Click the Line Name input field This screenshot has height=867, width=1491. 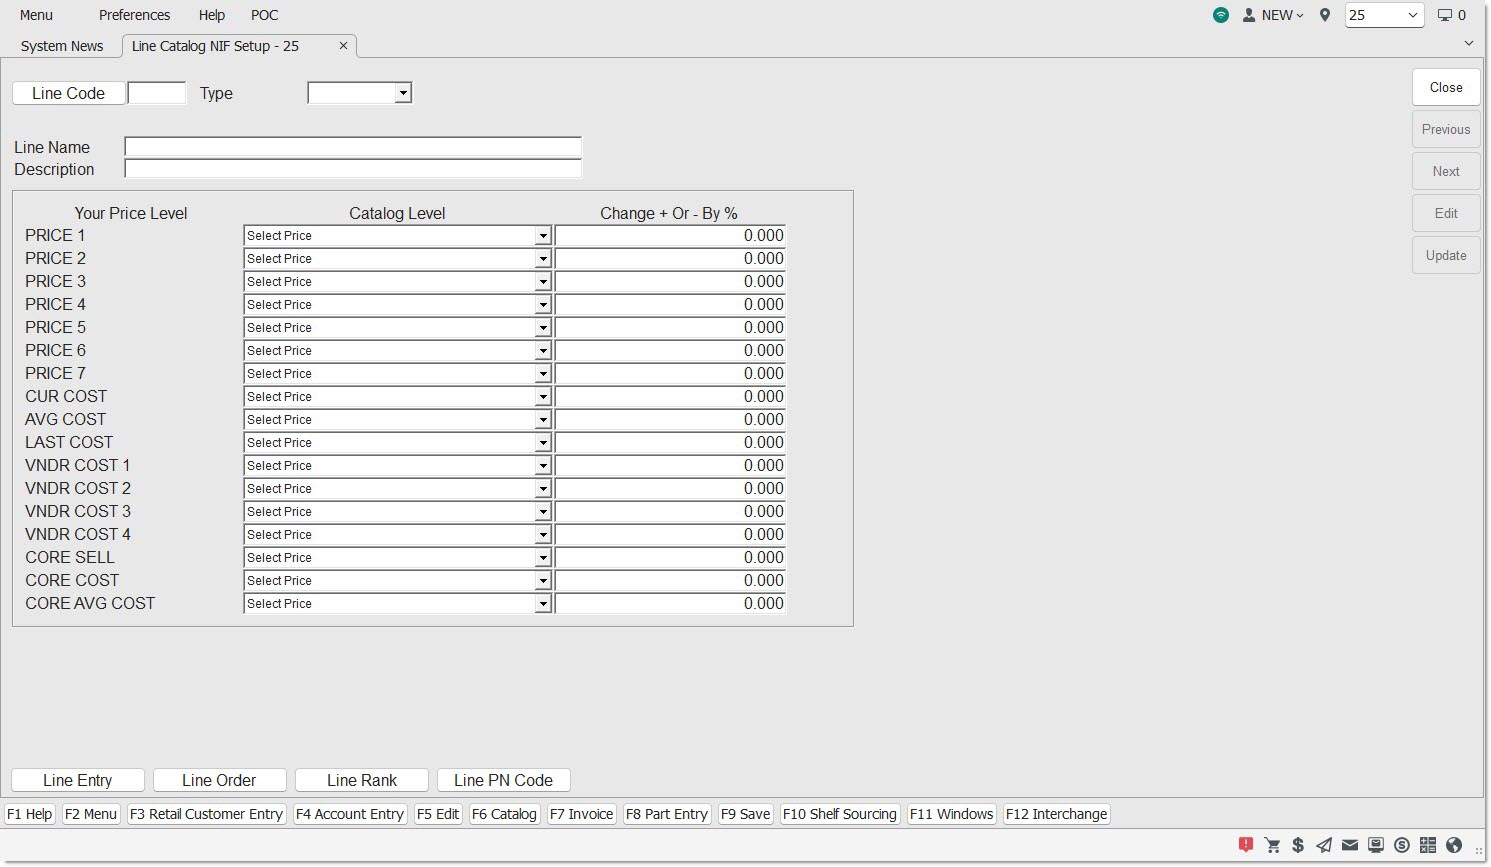click(x=352, y=147)
